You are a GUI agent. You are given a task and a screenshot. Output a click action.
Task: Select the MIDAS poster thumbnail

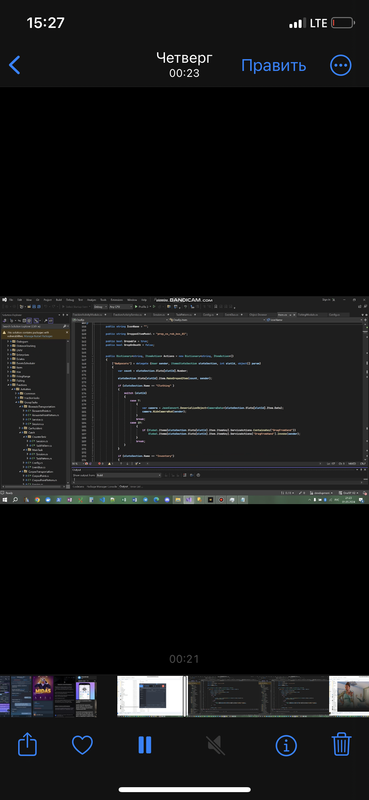[x=43, y=696]
